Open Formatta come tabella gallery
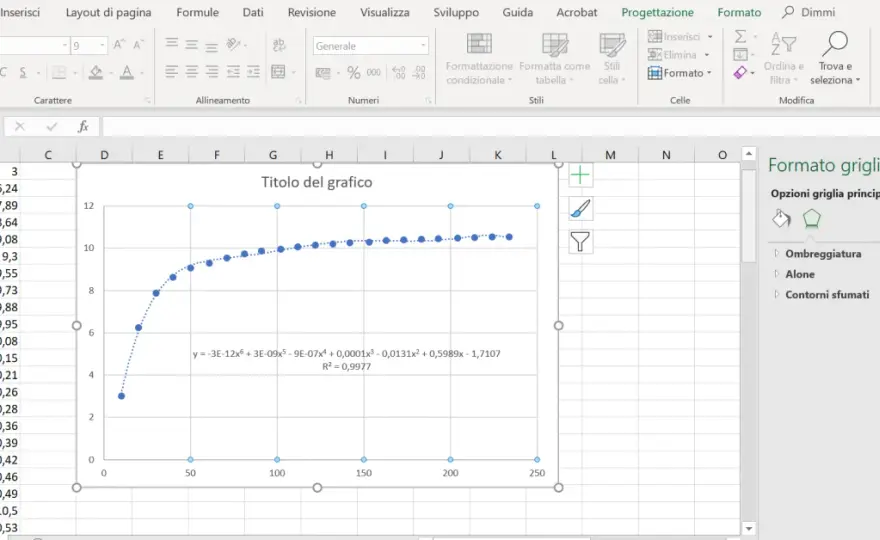Screen dimensions: 880x540 pyautogui.click(x=554, y=58)
